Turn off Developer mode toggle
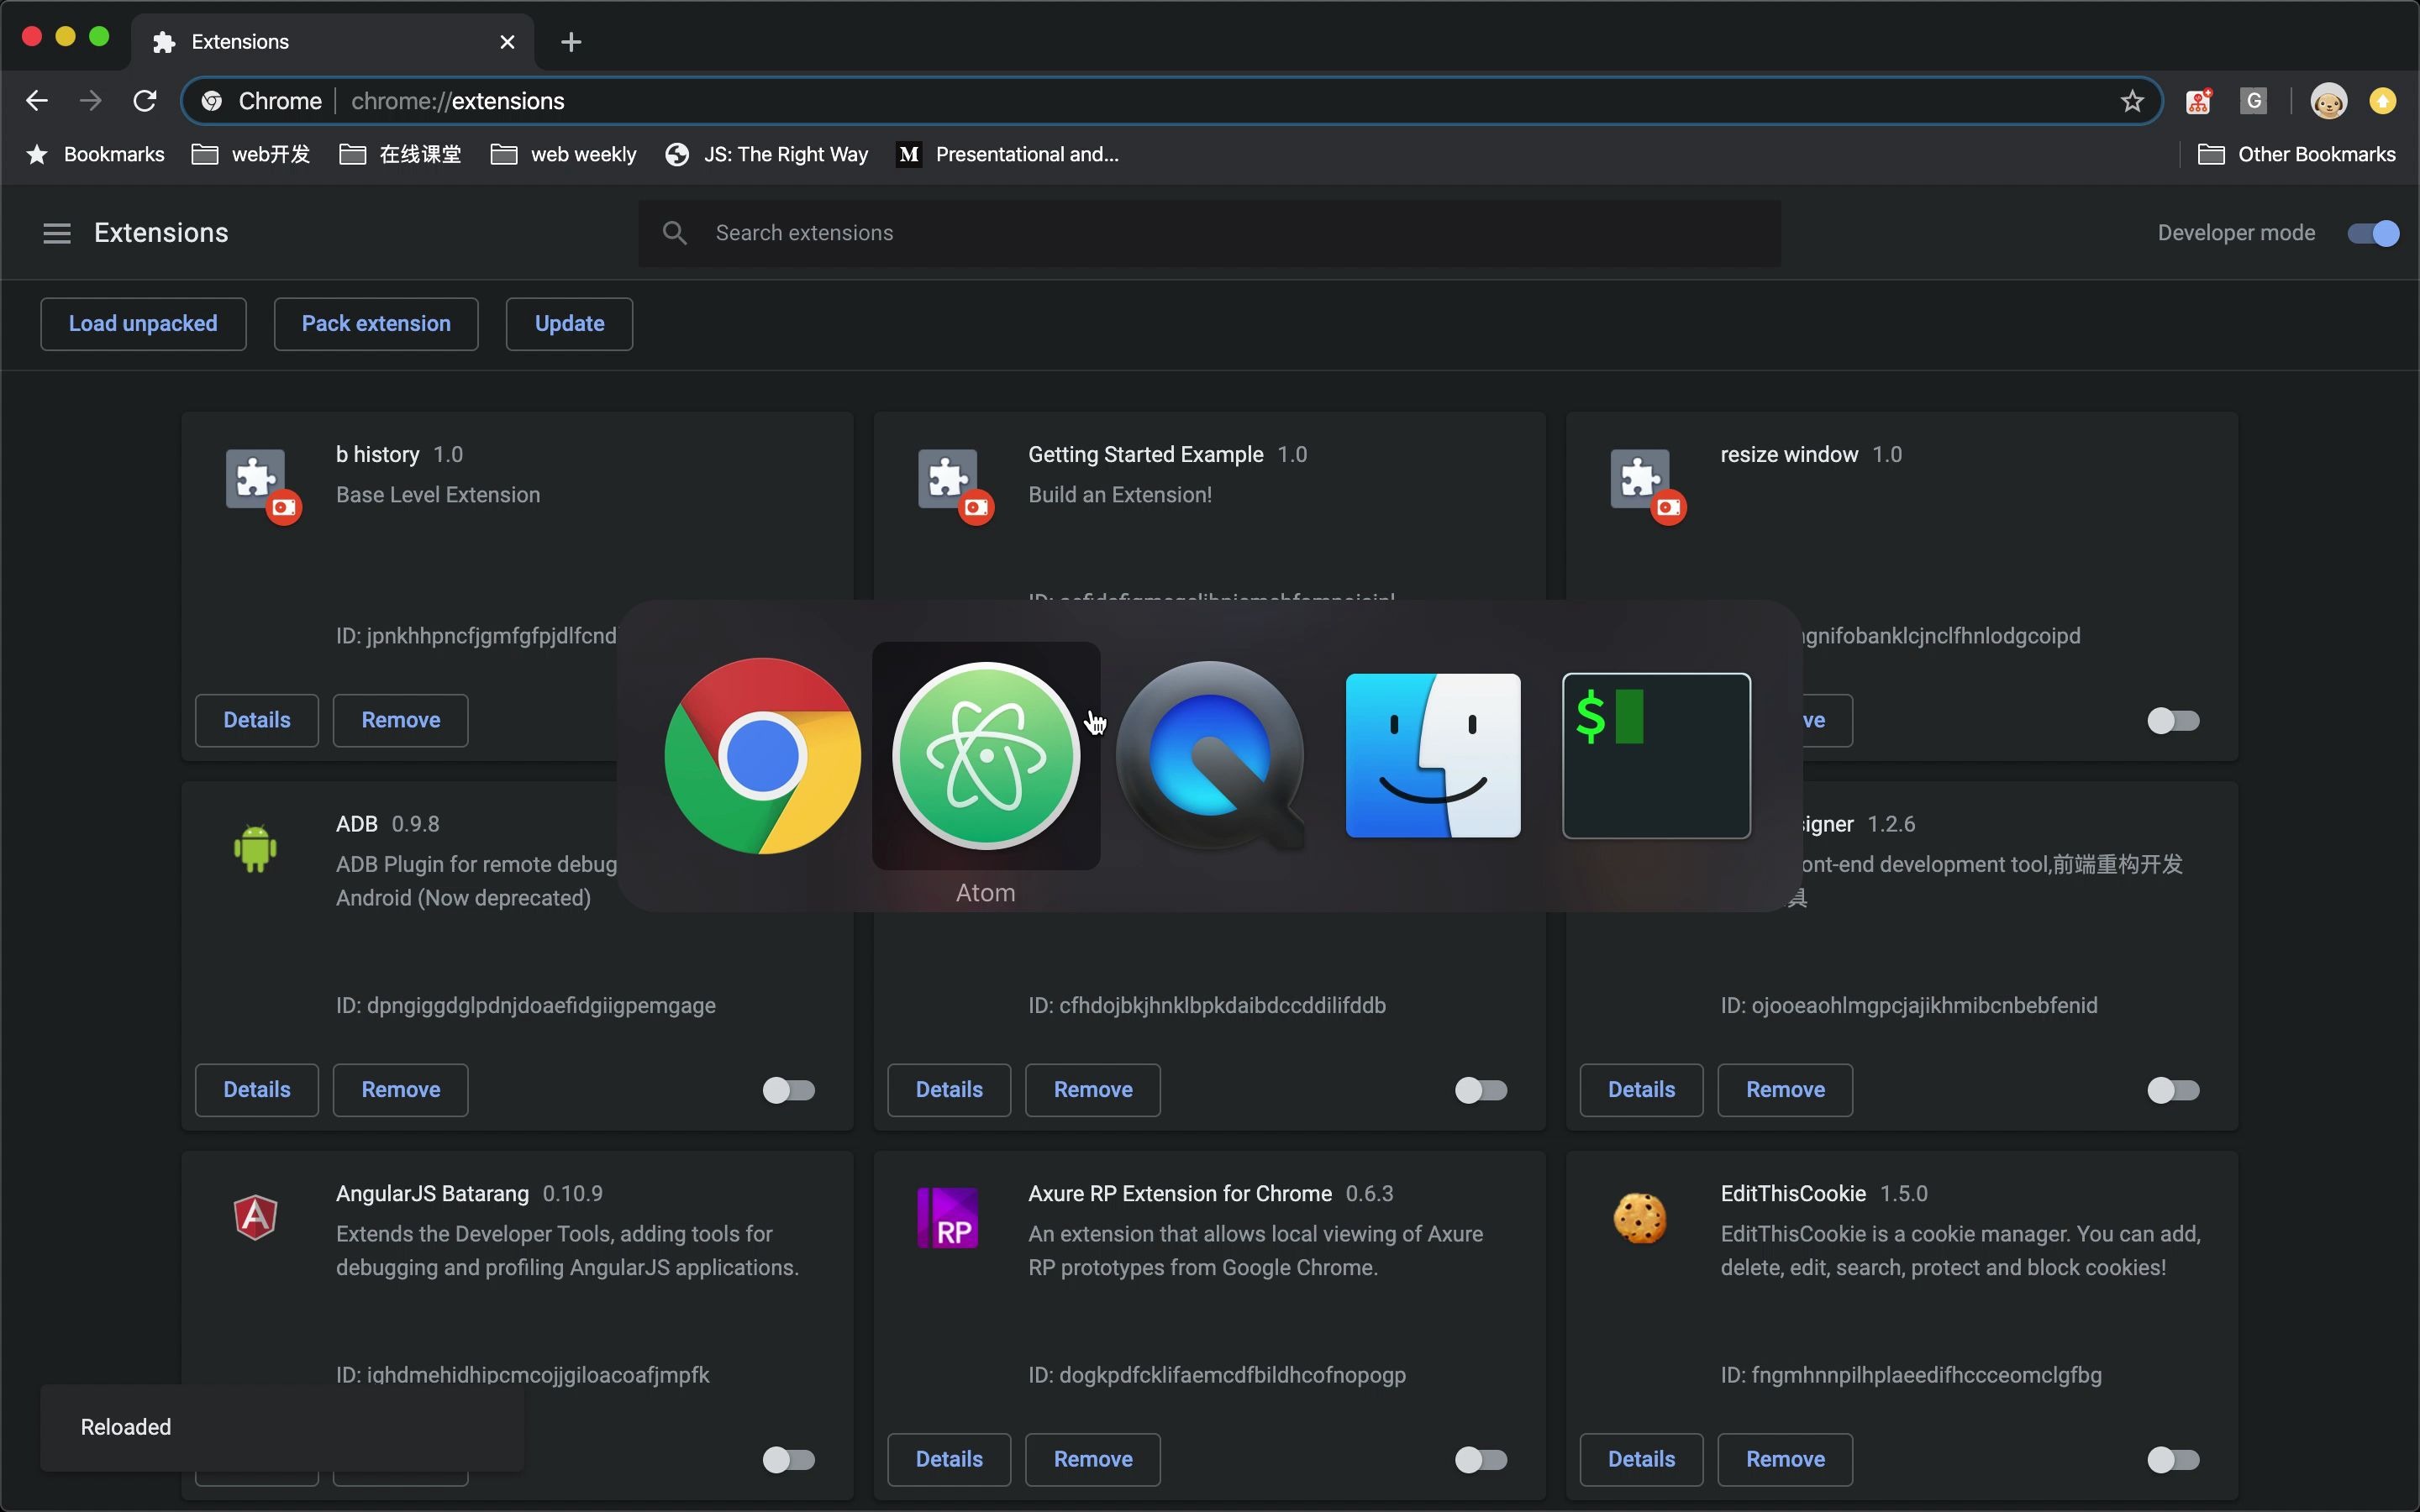The image size is (2420, 1512). tap(2372, 233)
